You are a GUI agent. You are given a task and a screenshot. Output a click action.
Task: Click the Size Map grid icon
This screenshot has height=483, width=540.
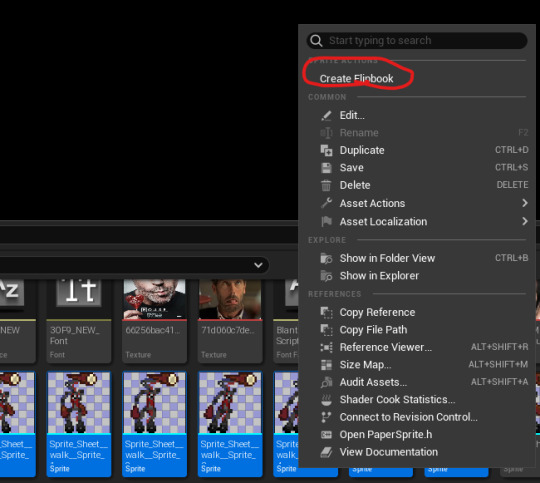(x=326, y=365)
